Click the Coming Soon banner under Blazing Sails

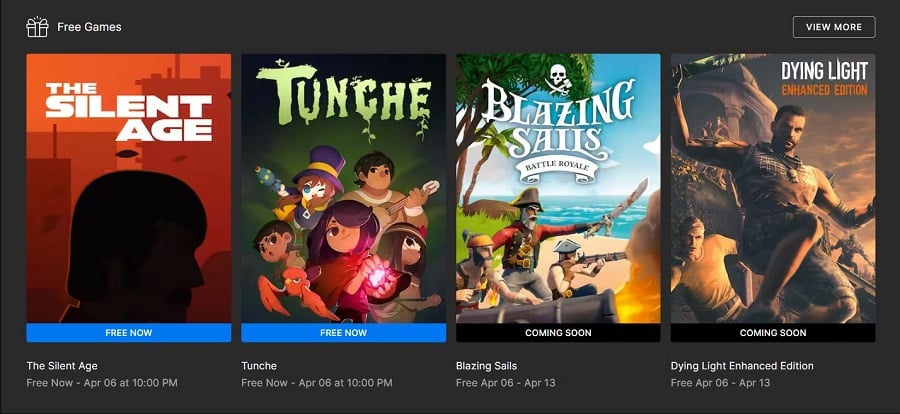pos(558,333)
